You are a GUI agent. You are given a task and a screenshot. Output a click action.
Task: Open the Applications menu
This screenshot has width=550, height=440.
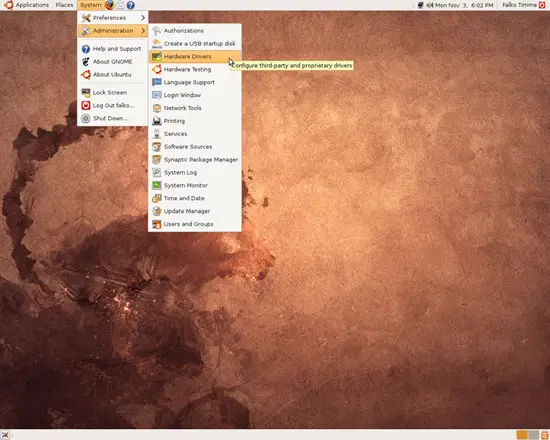coord(32,5)
